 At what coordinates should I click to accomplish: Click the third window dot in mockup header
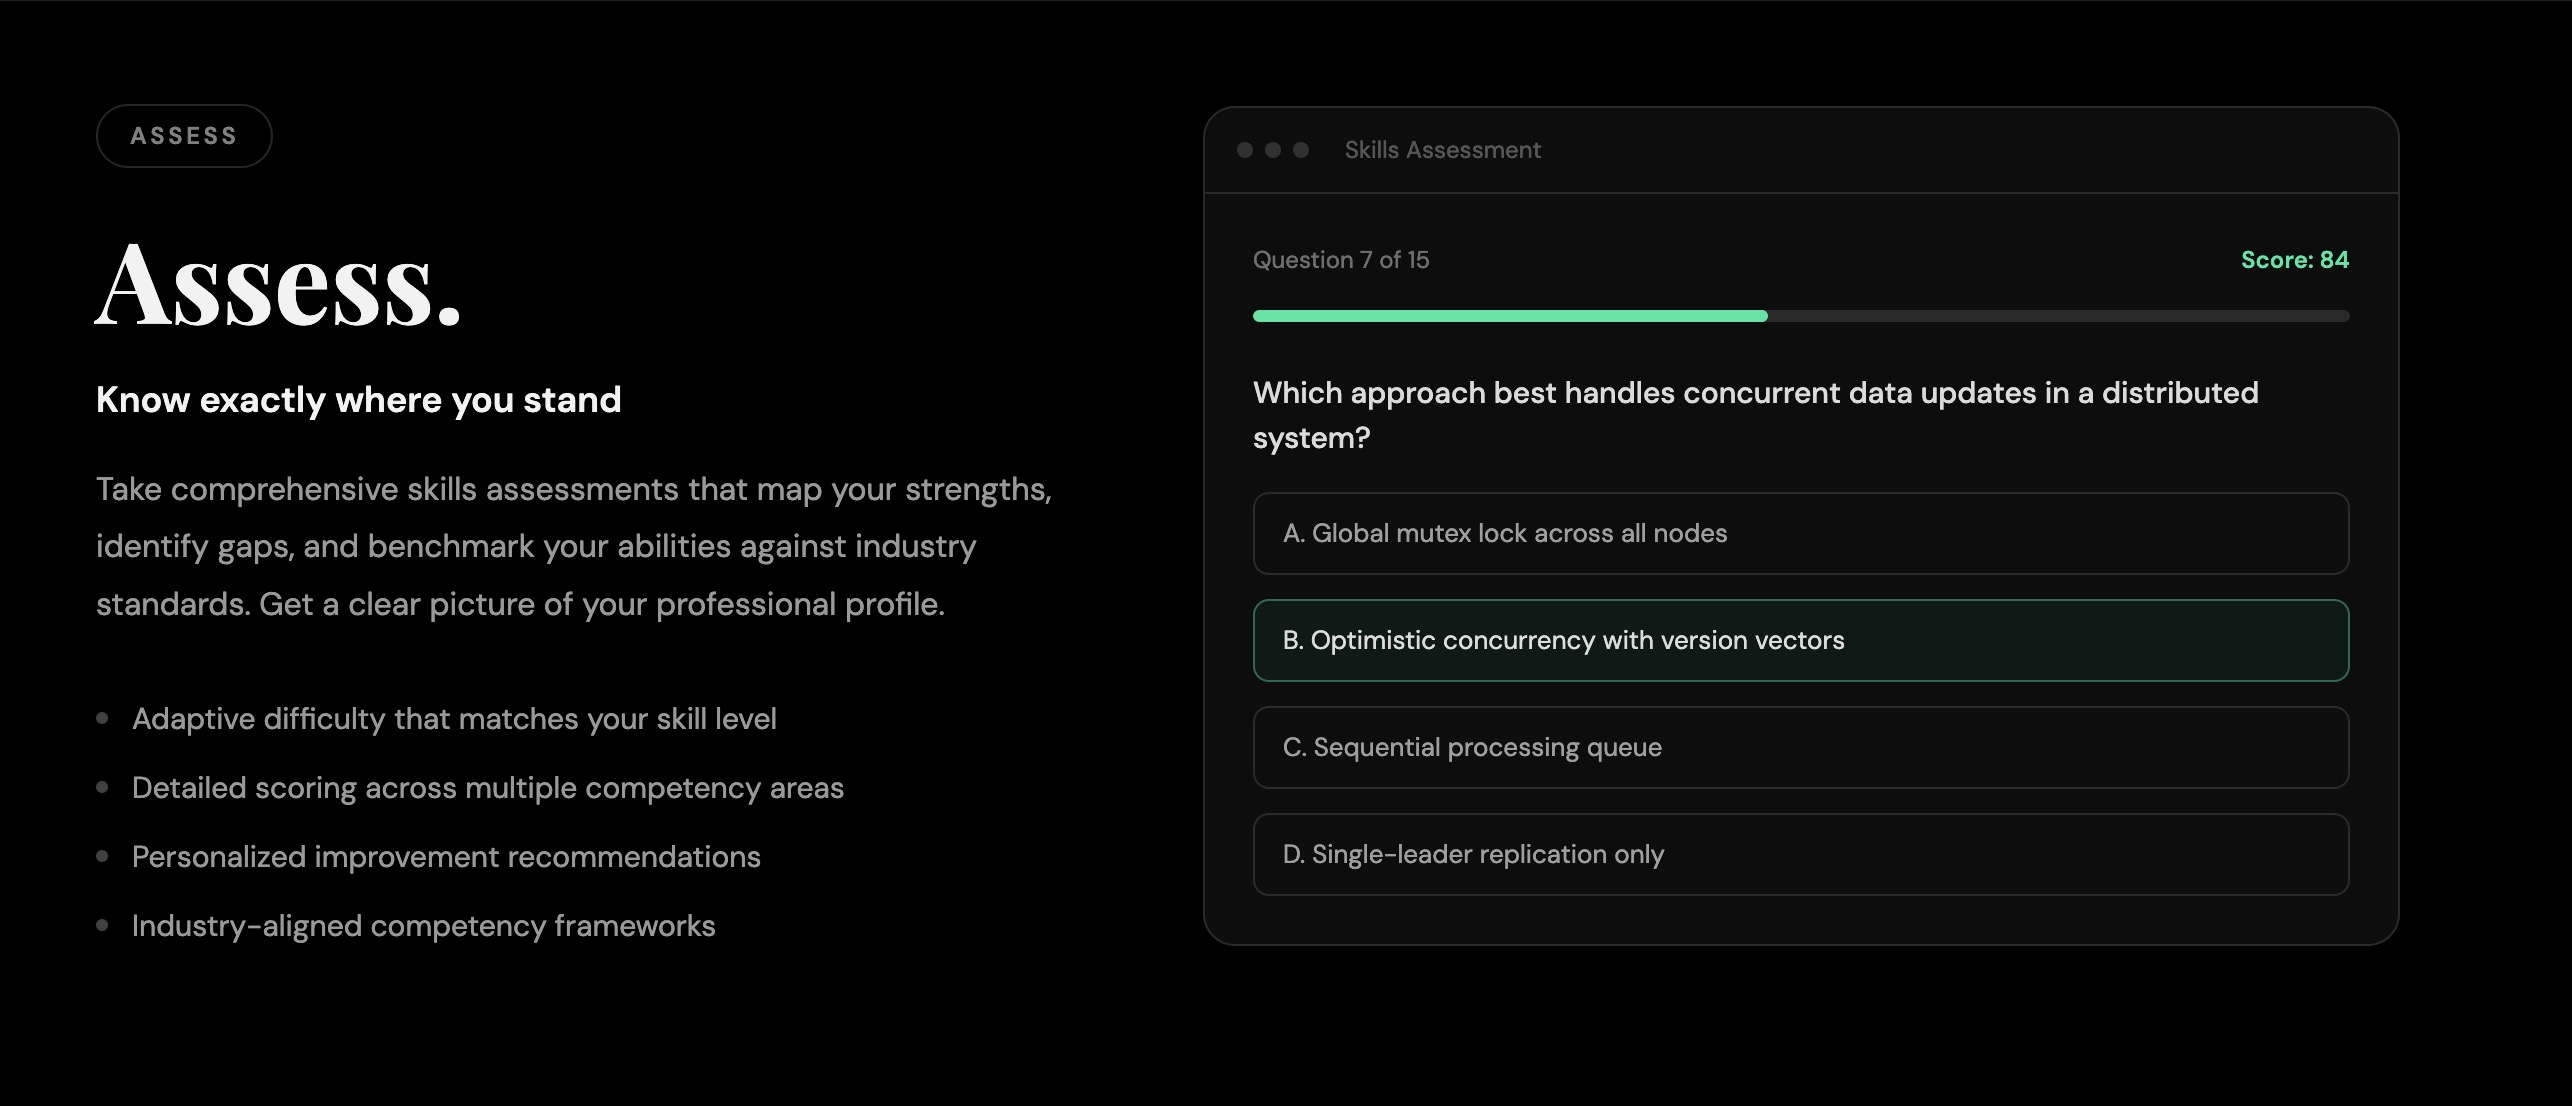pos(1301,150)
